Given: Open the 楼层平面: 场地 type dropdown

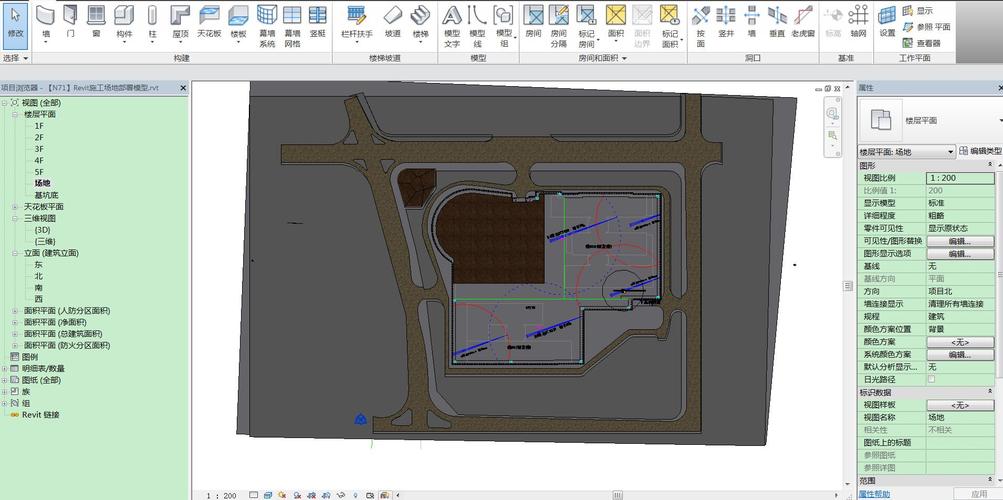Looking at the screenshot, I should click(x=951, y=152).
